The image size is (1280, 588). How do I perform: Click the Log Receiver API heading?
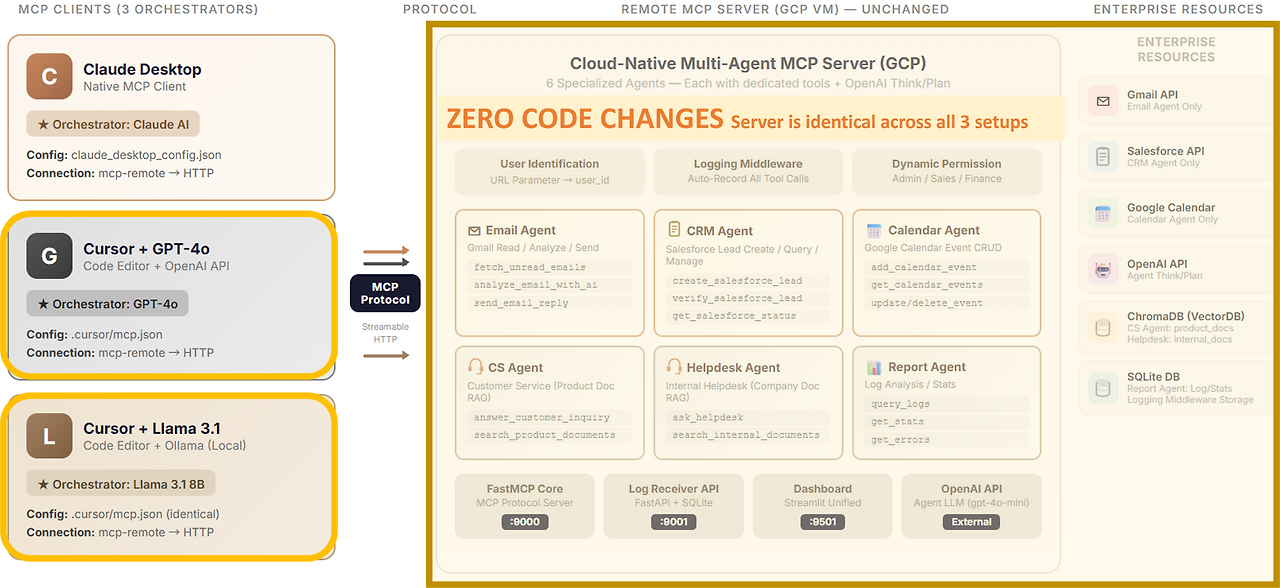click(x=673, y=489)
